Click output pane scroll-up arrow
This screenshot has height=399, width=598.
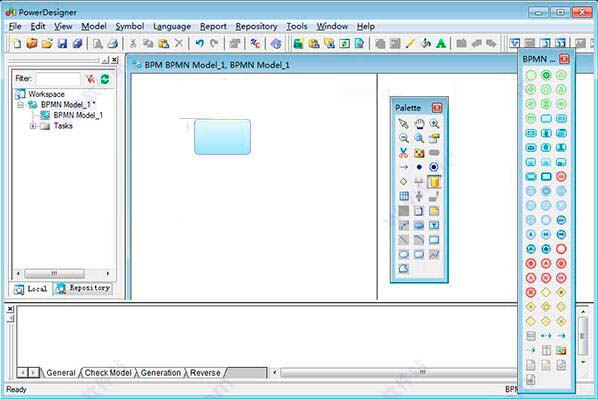pyautogui.click(x=583, y=312)
